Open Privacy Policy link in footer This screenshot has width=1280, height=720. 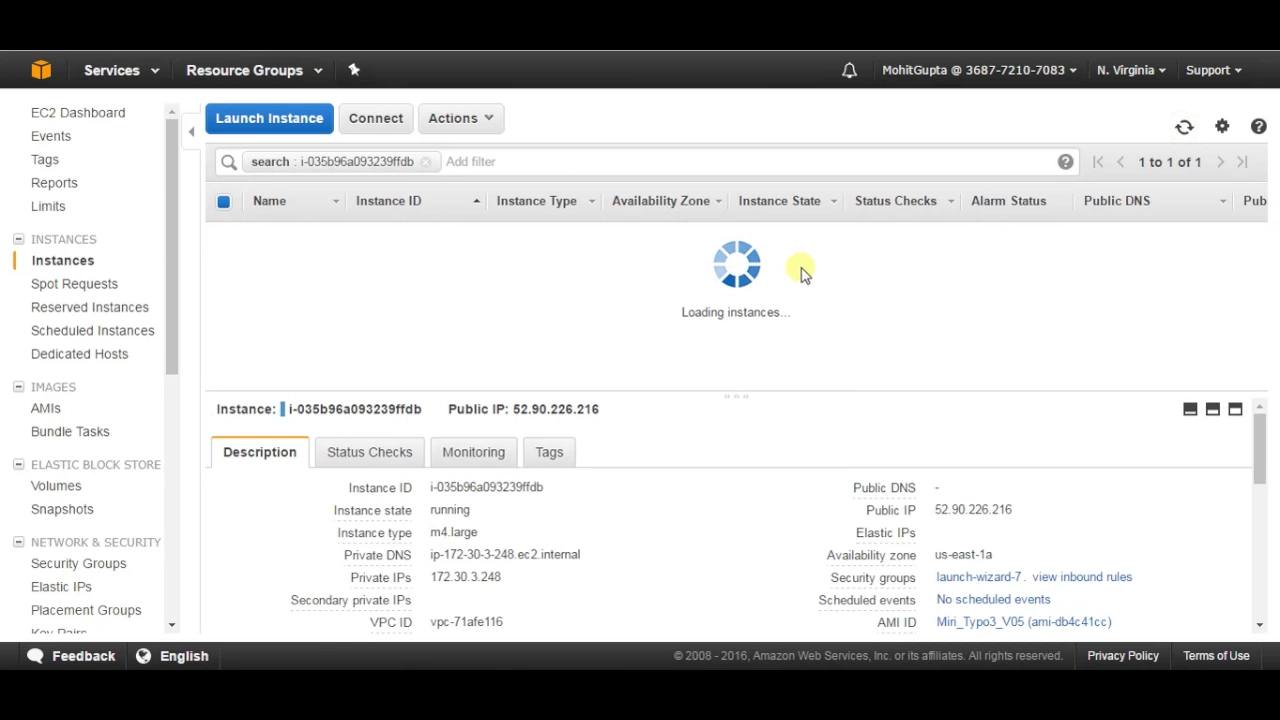(1123, 656)
